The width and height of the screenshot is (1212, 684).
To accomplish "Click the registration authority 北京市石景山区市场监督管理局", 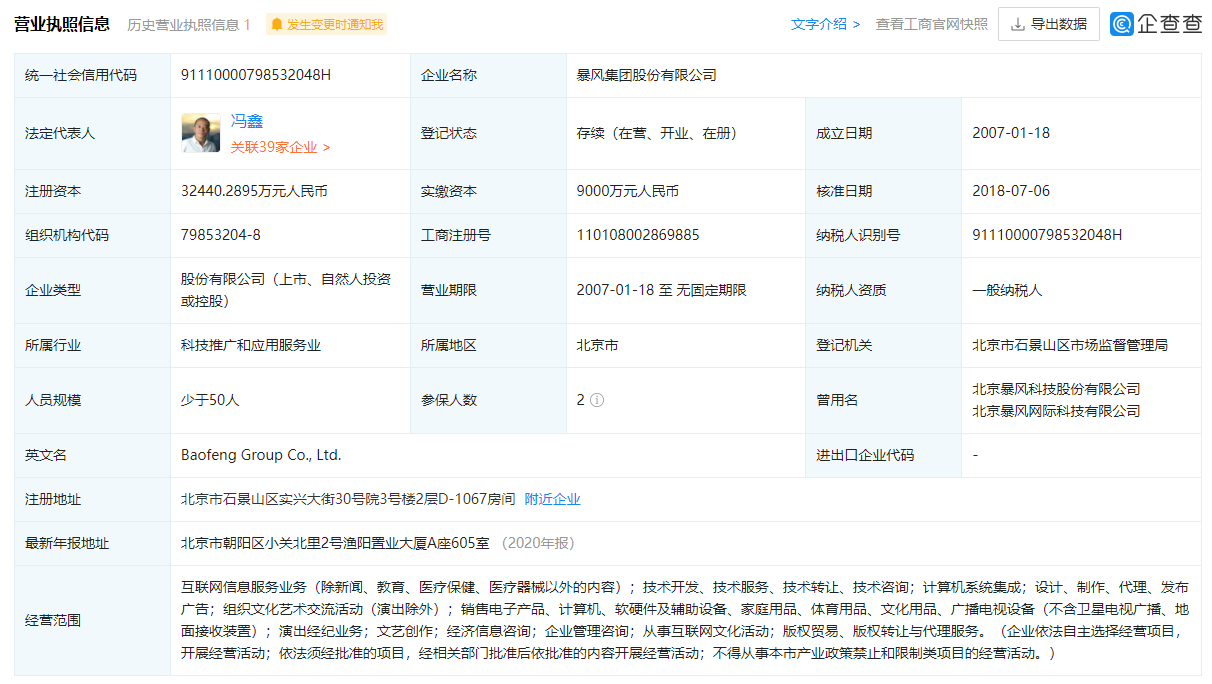I will tap(1070, 345).
